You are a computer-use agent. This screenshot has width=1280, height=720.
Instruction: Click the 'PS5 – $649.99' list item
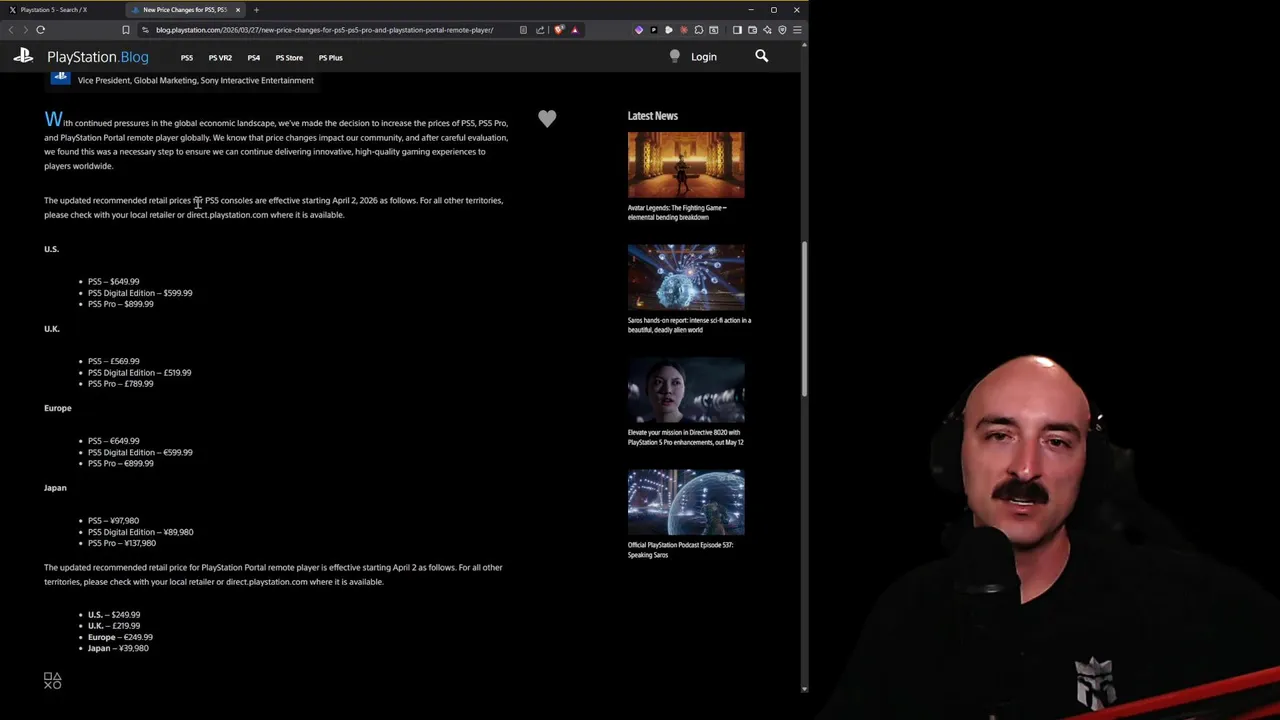point(113,282)
